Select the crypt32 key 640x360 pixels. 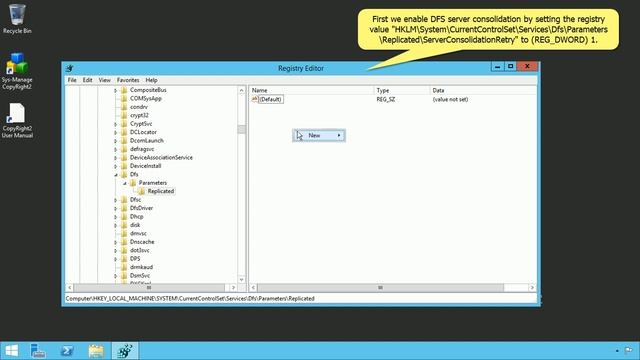point(139,115)
